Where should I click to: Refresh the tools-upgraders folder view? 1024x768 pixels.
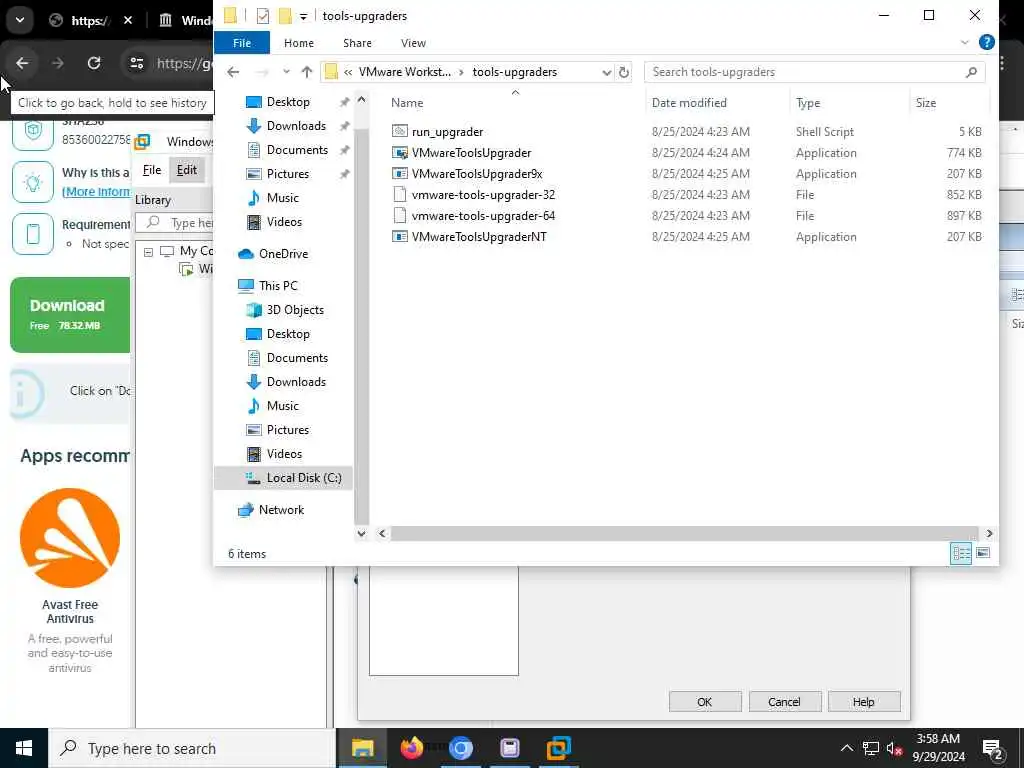pos(624,72)
